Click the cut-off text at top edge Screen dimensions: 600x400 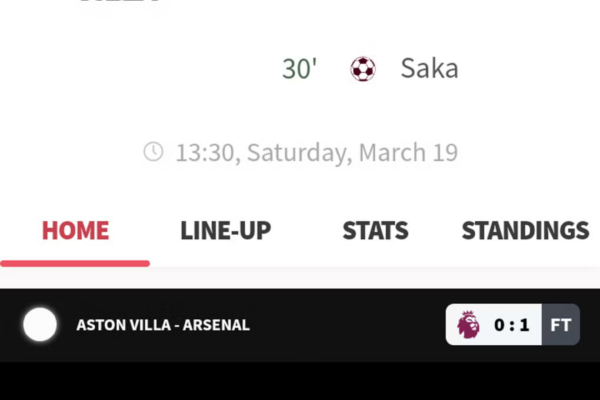click(120, 3)
